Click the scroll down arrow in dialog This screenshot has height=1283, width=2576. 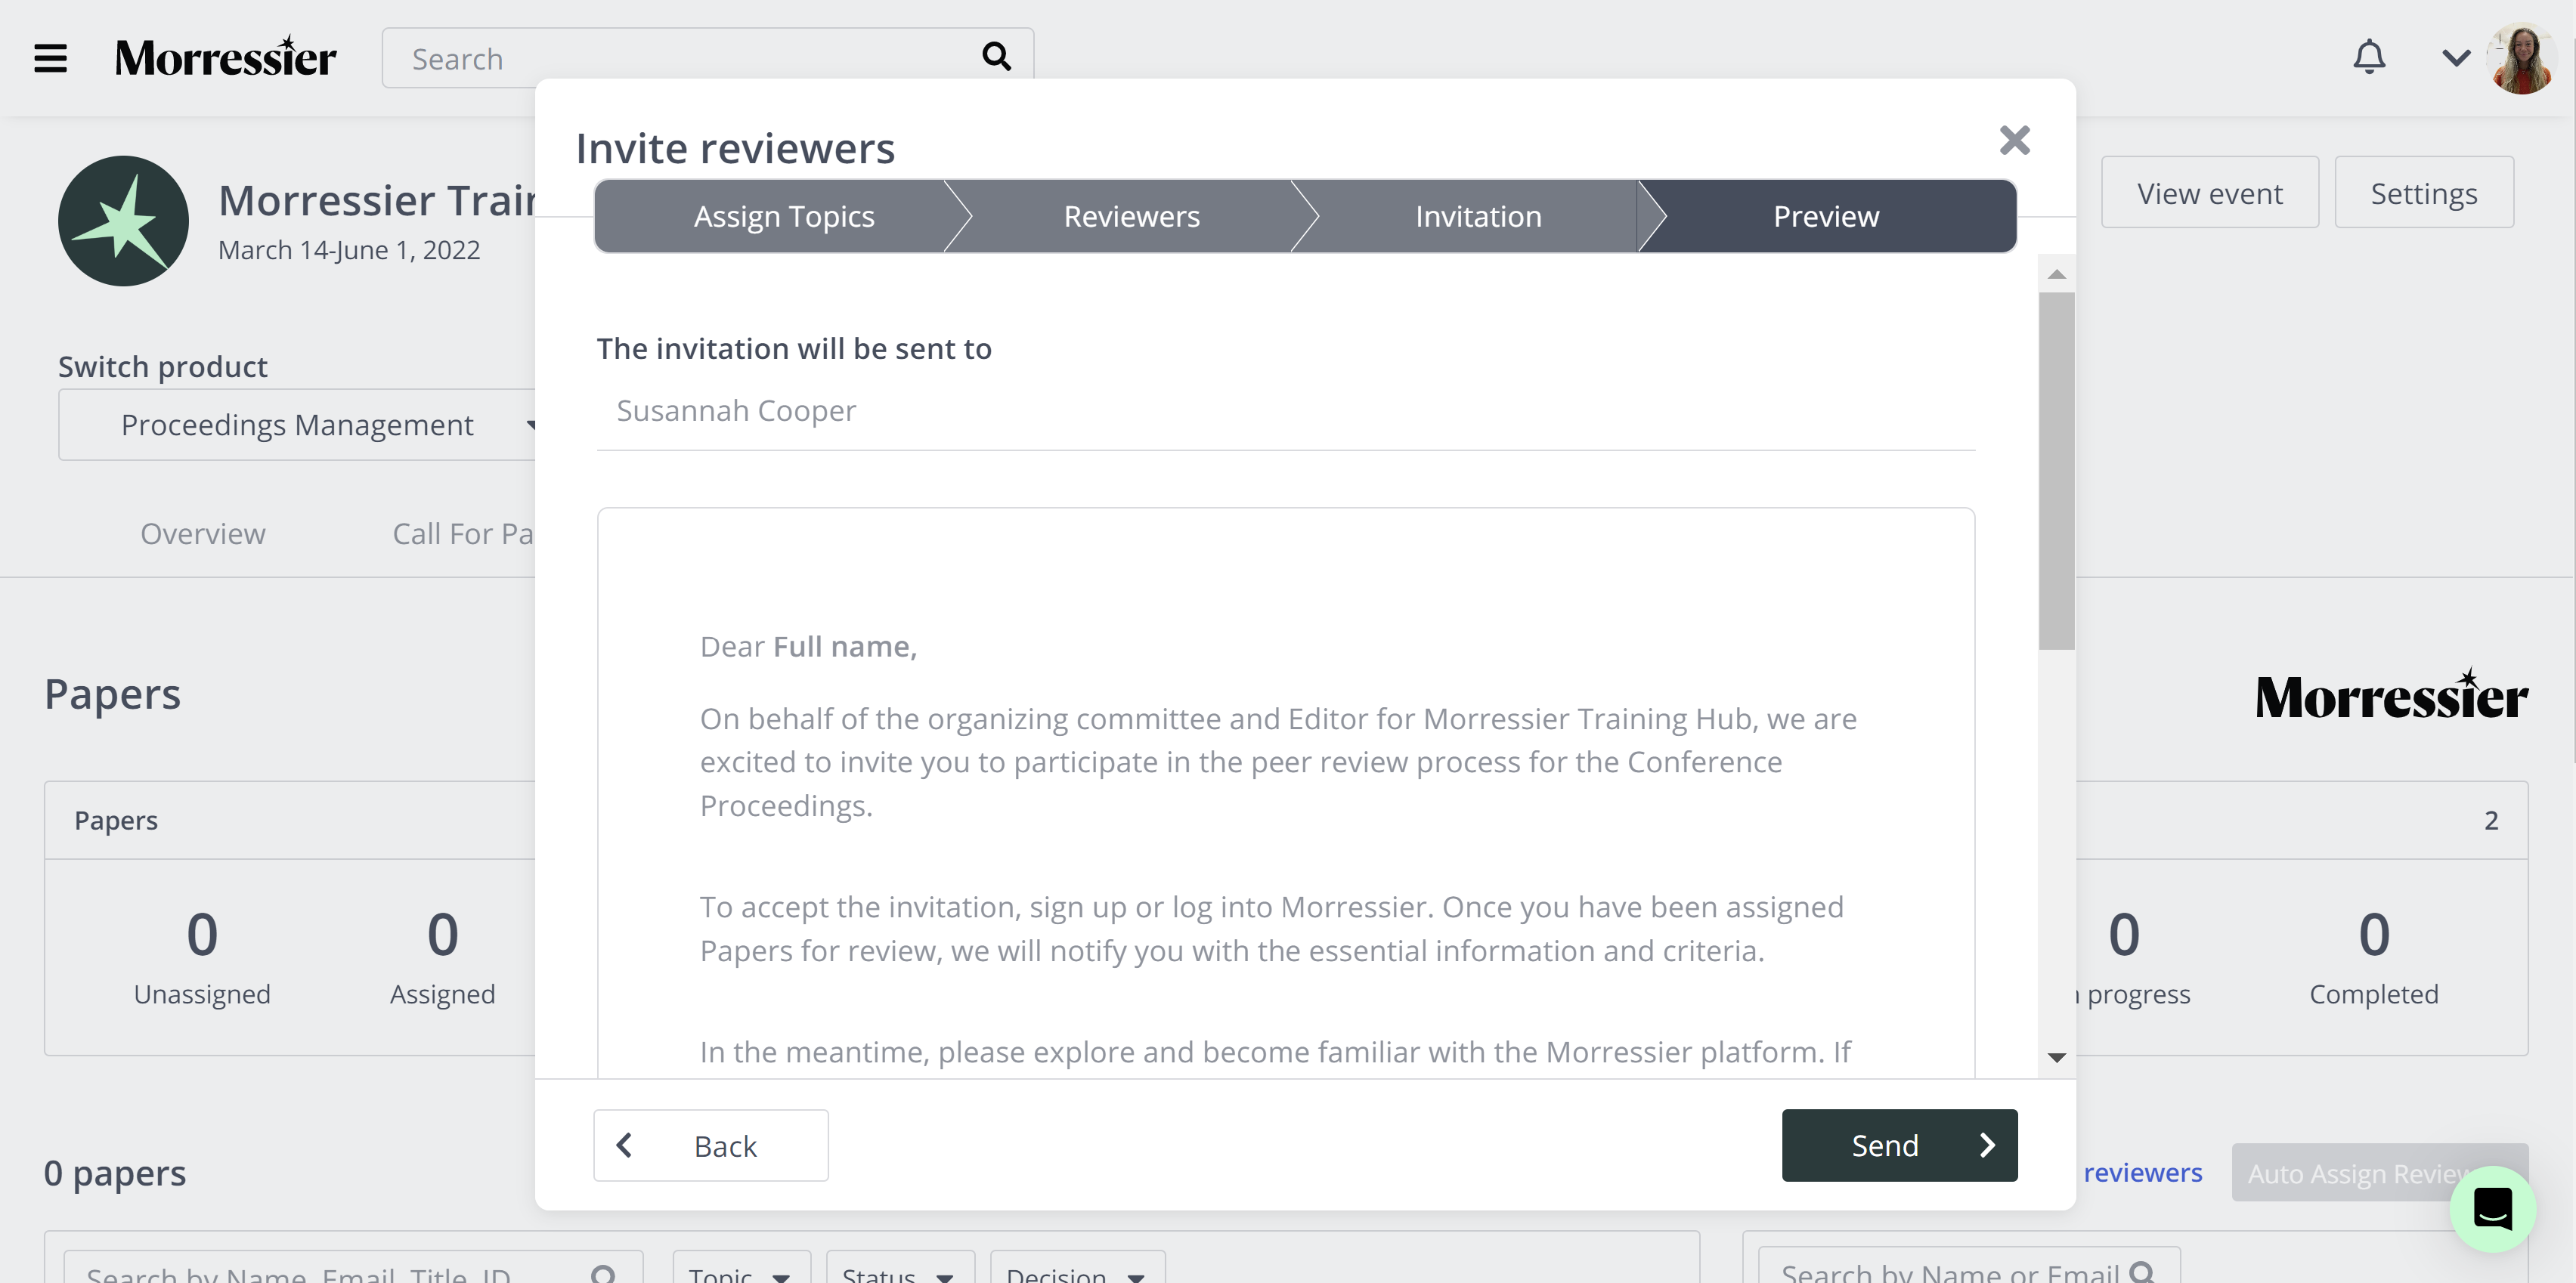click(2057, 1057)
